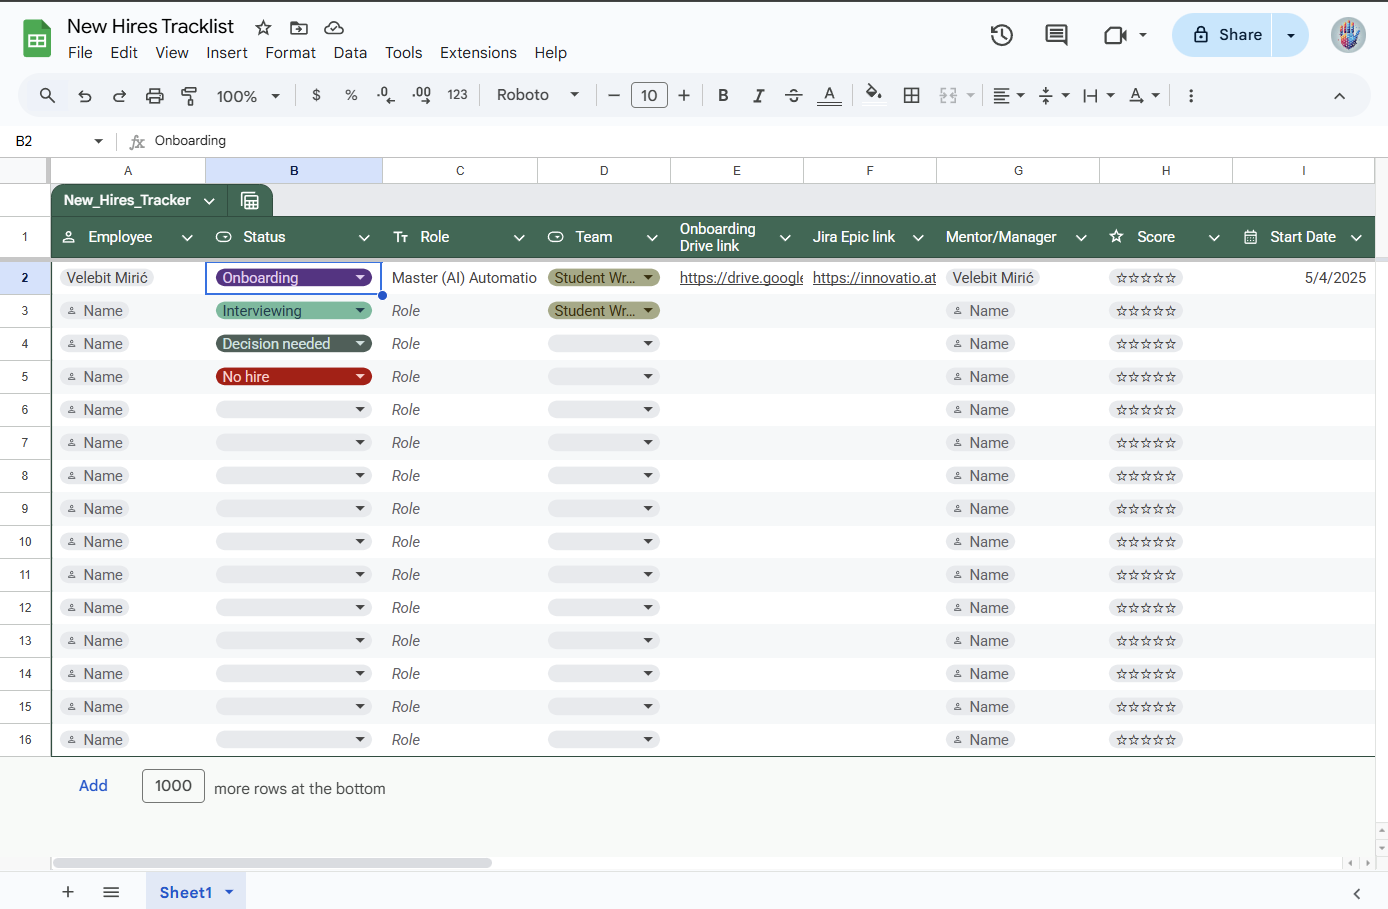1388x909 pixels.
Task: Expand the font selector showing Roboto
Action: tap(574, 95)
